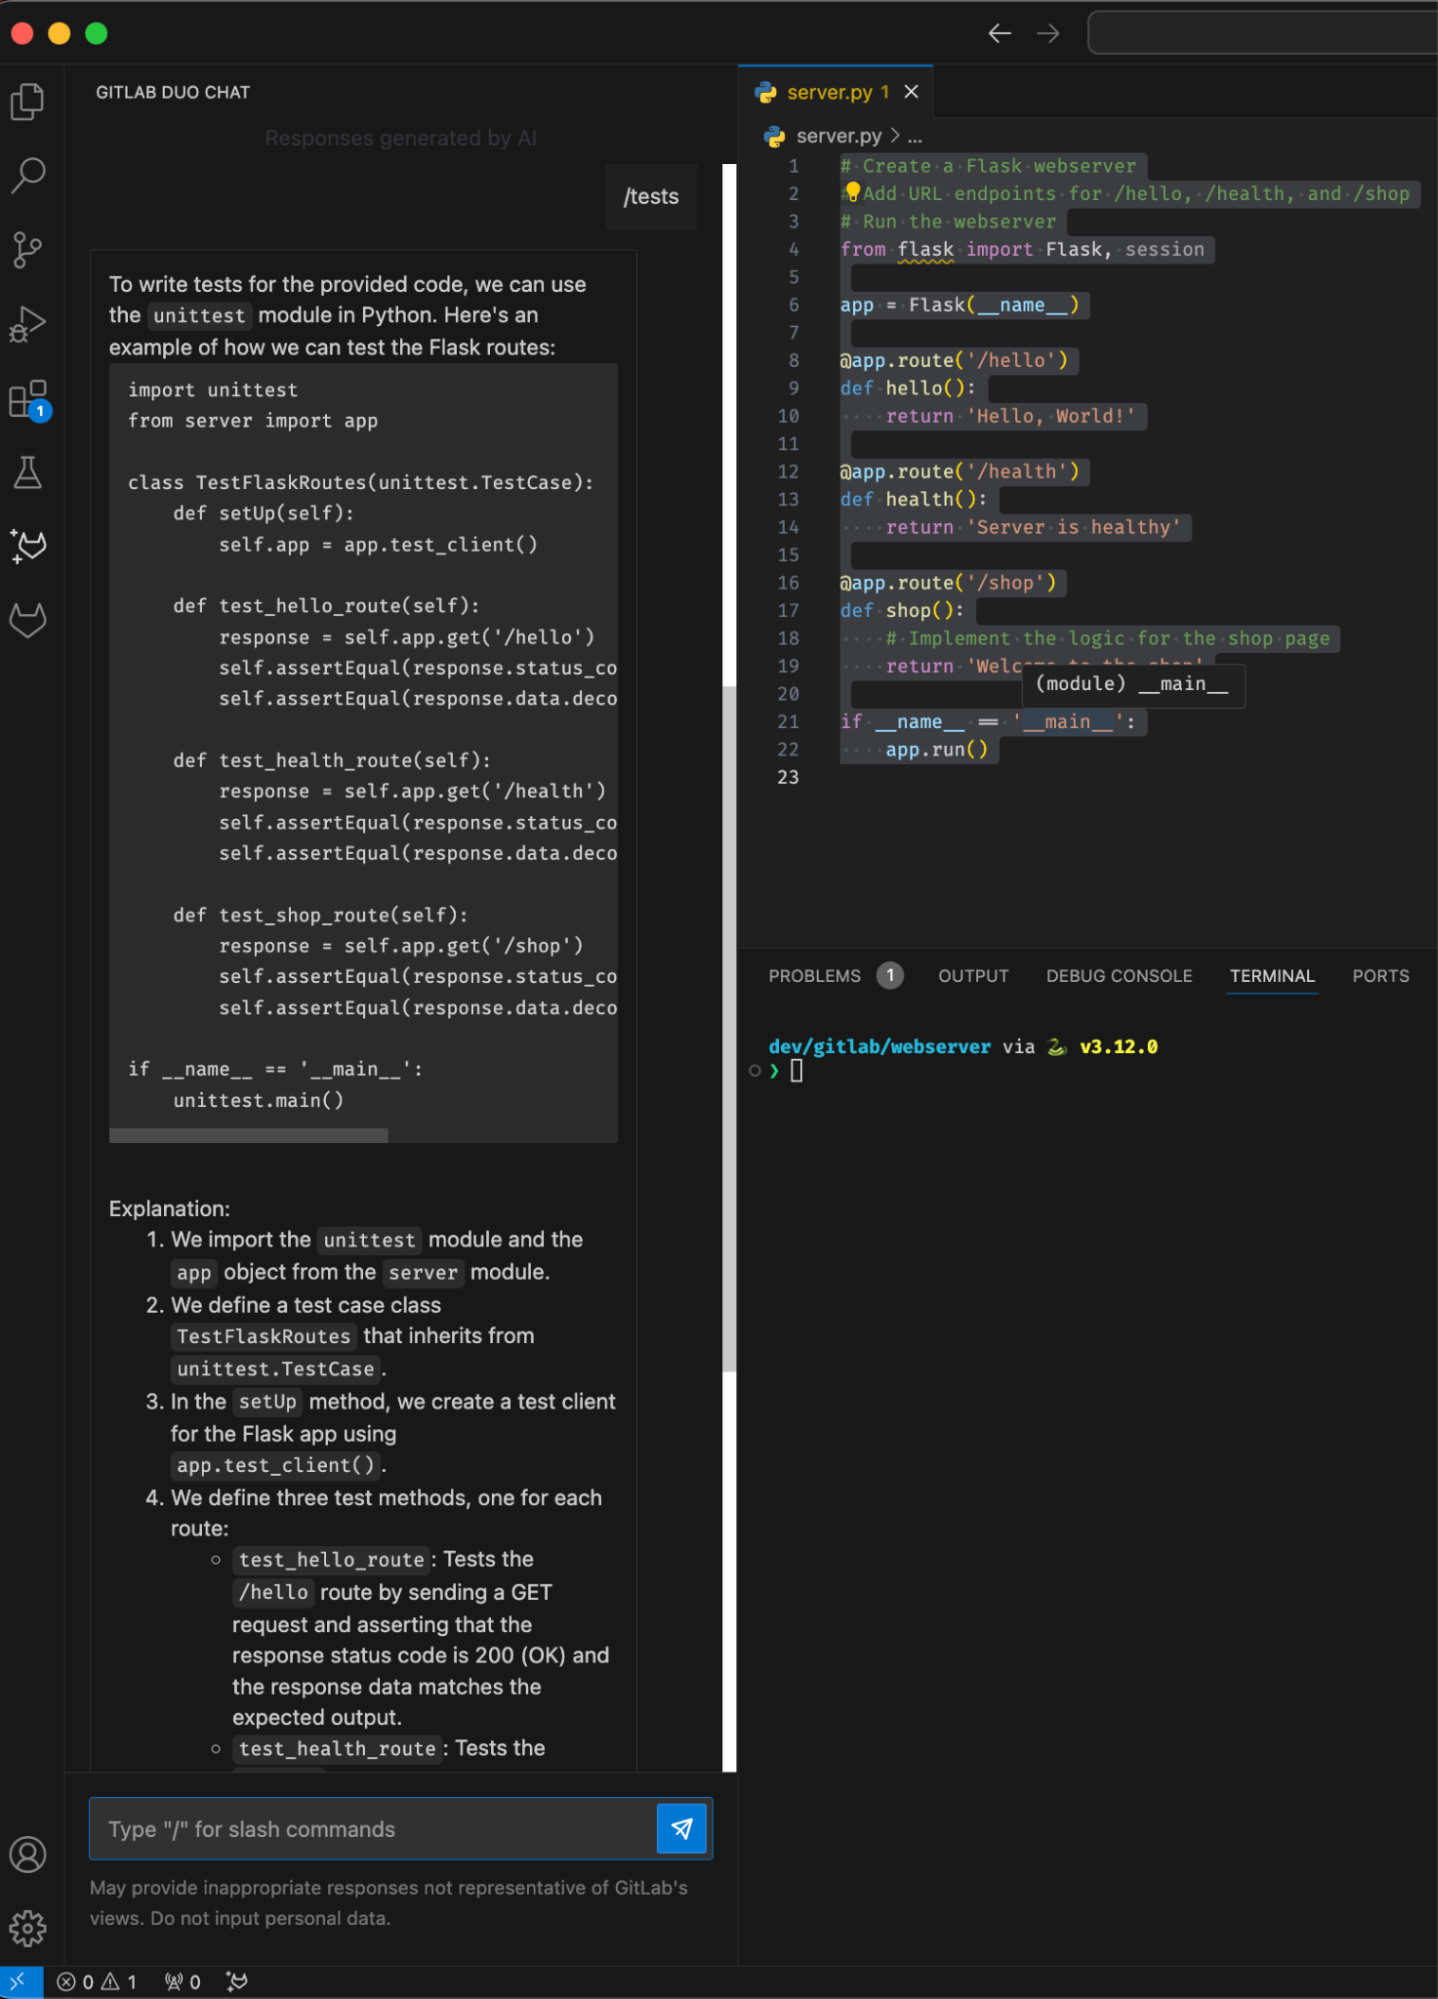Switch to the DEBUG CONSOLE panel tab
This screenshot has width=1438, height=1999.
click(1119, 976)
